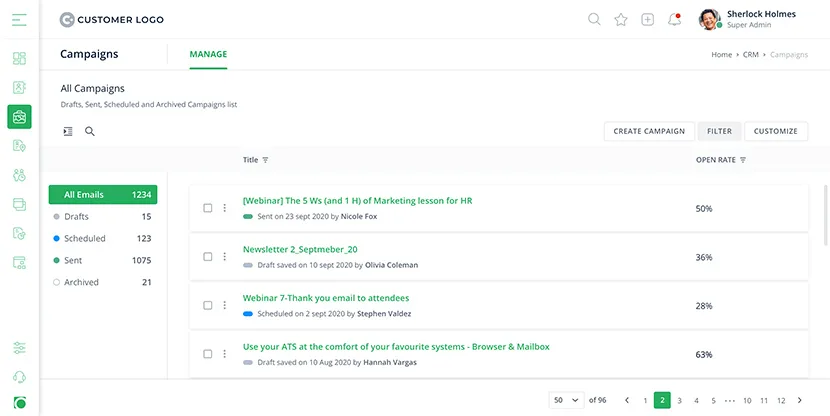Select the Archived filter
The width and height of the screenshot is (830, 416).
point(103,282)
